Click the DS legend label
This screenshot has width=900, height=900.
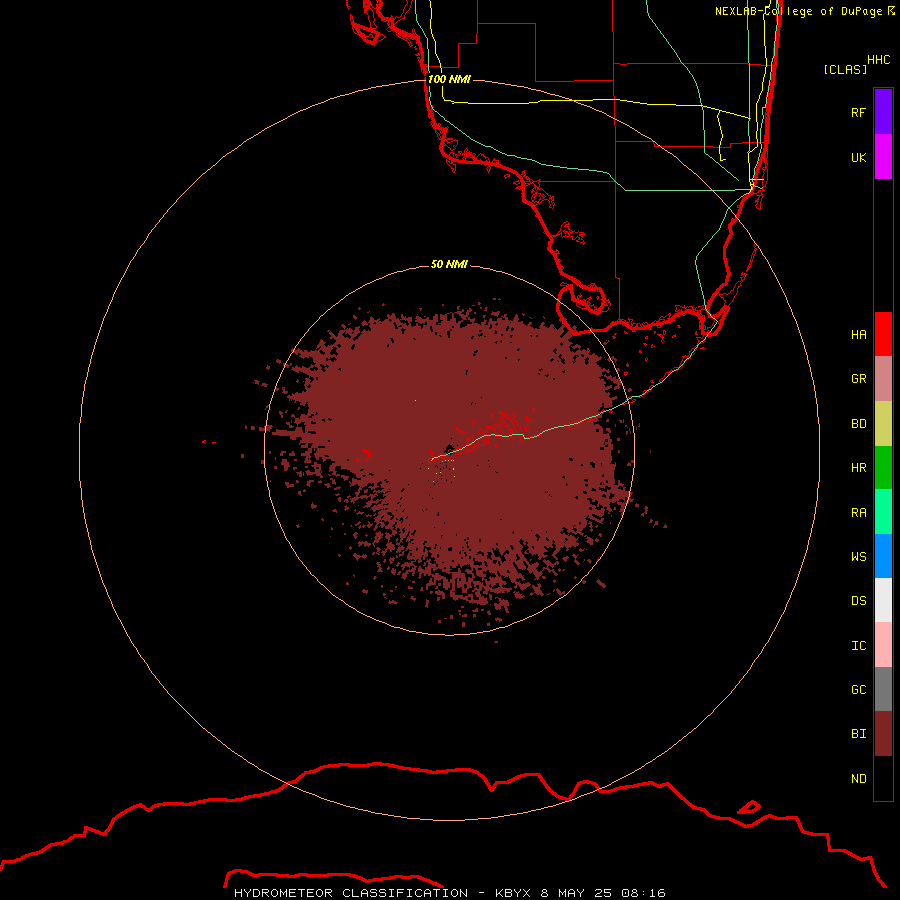click(x=858, y=601)
